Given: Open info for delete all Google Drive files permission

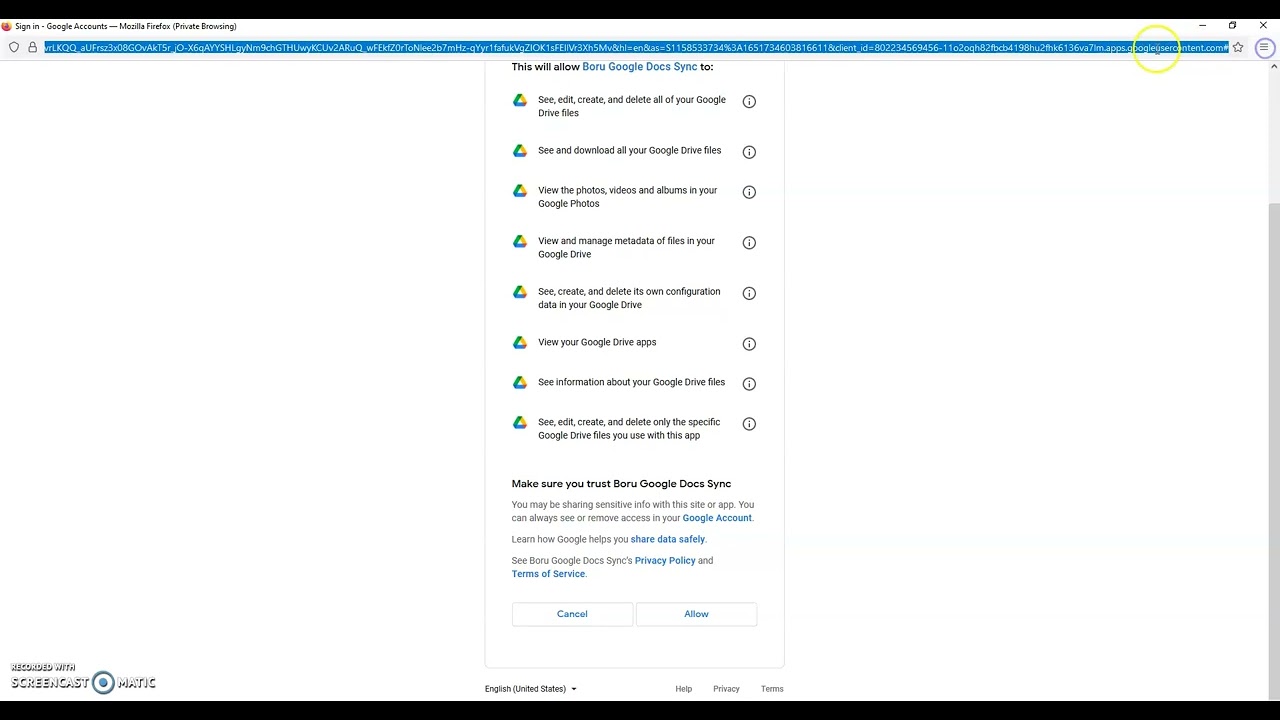Looking at the screenshot, I should (749, 101).
